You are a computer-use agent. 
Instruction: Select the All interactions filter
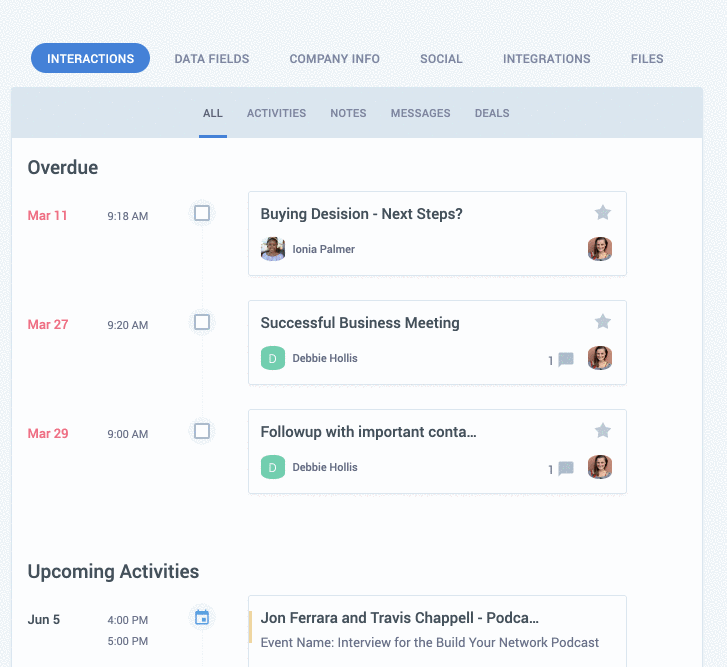[x=213, y=113]
